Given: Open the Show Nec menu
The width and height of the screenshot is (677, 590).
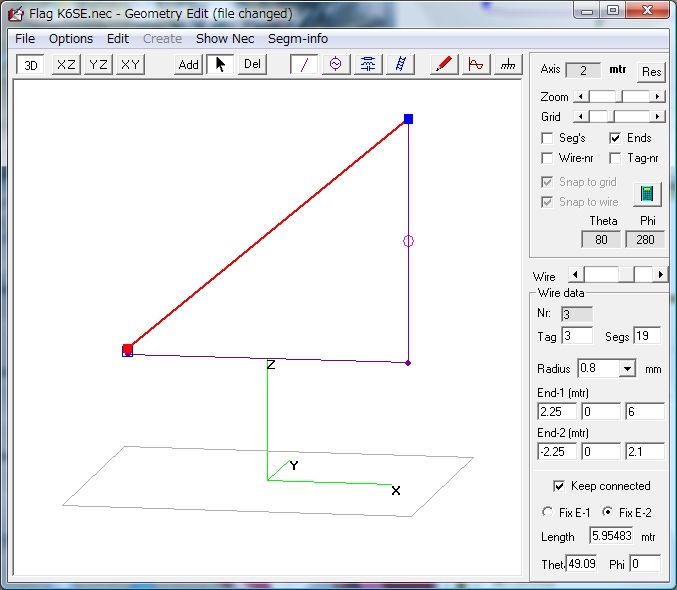Looking at the screenshot, I should (225, 39).
